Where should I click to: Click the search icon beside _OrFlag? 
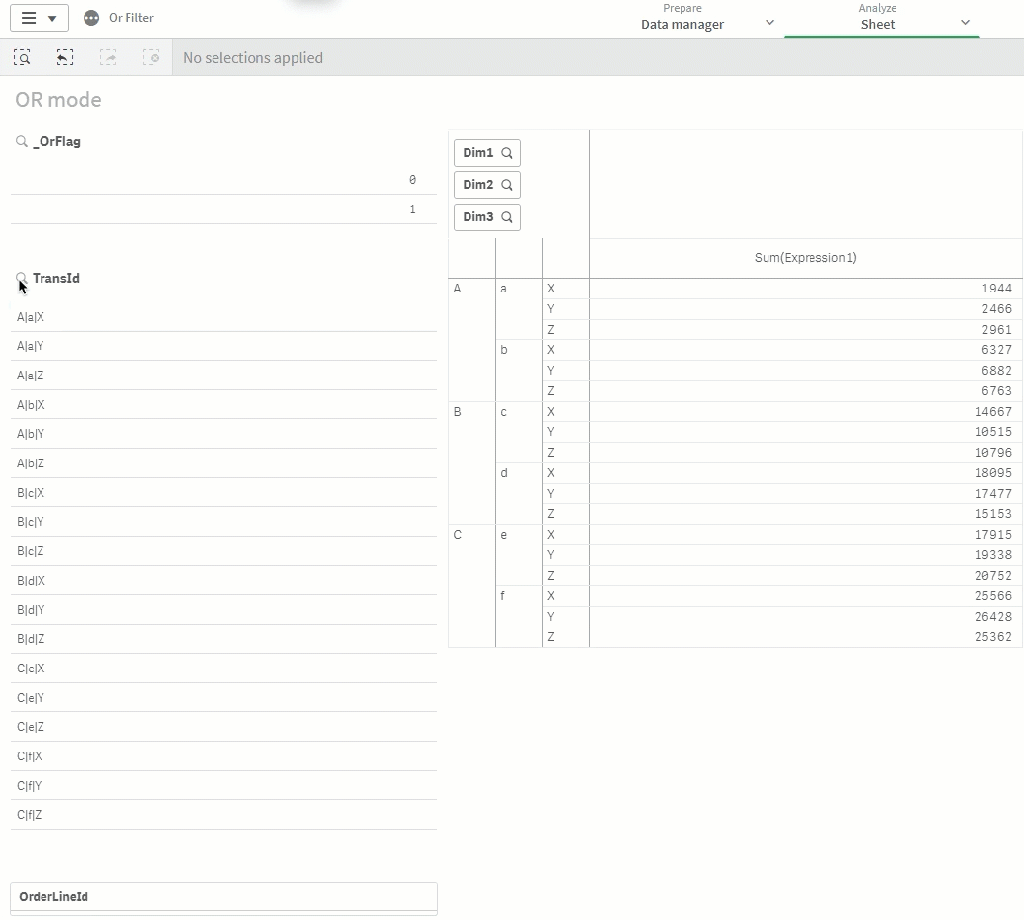click(21, 142)
